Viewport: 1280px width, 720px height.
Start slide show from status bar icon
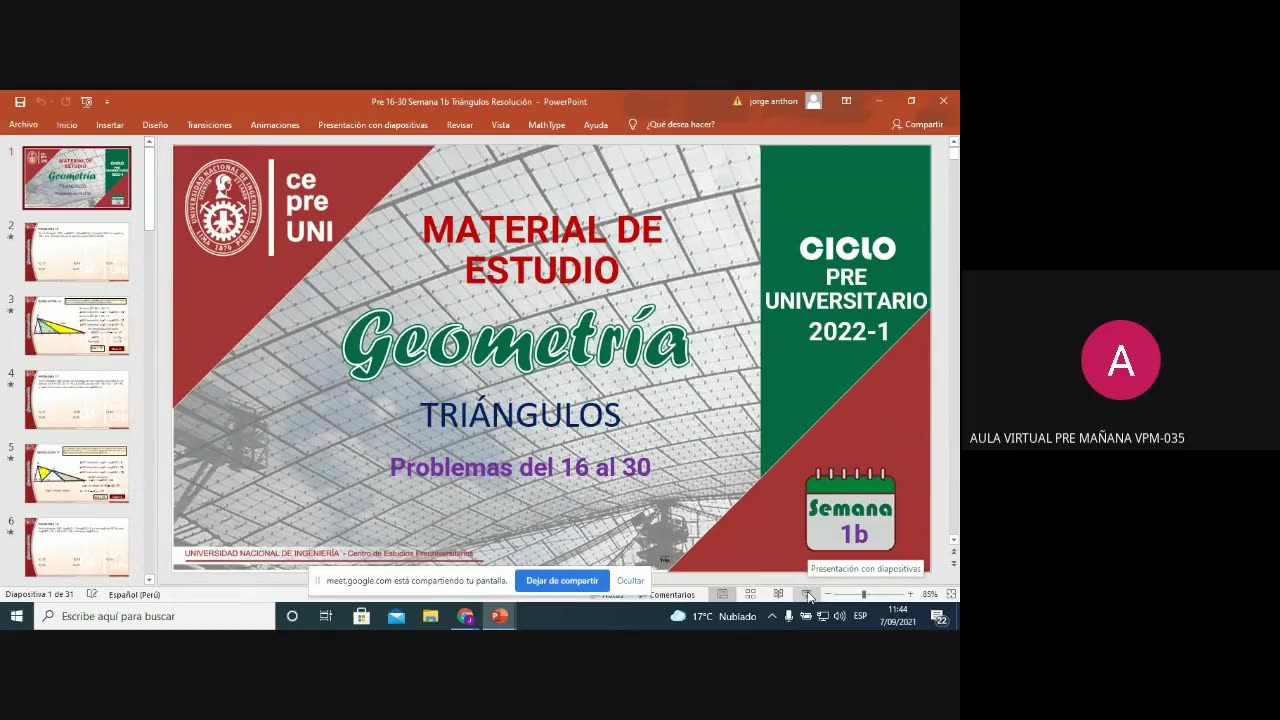(806, 594)
